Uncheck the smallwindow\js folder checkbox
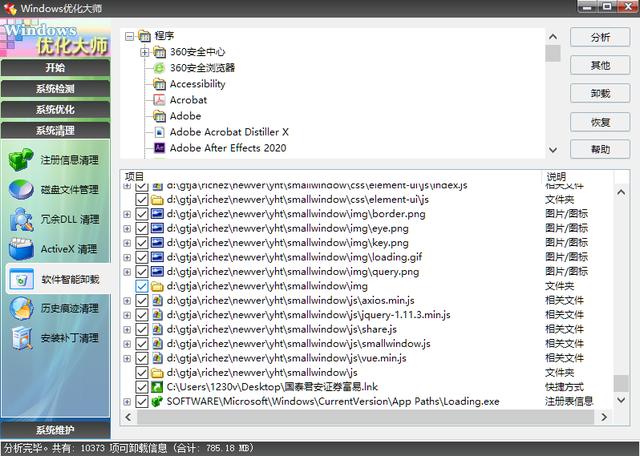 142,372
